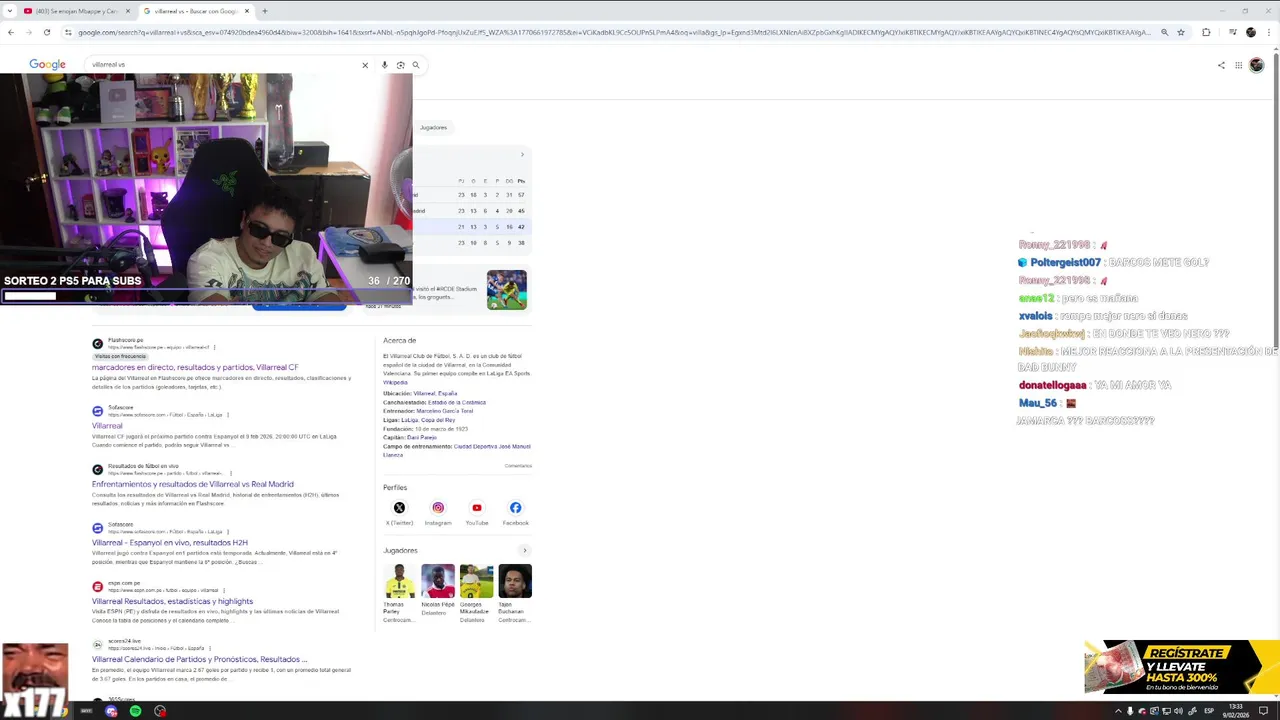Open the Wikipedia link in Acerca de

(x=395, y=382)
